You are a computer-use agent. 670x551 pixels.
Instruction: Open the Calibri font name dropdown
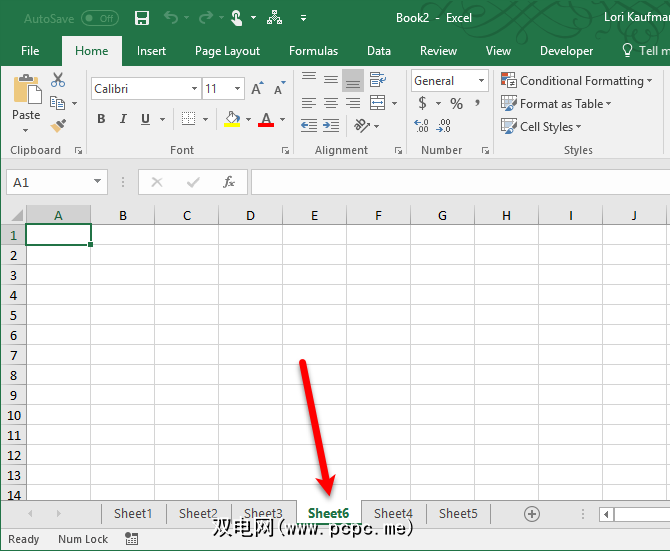pos(194,89)
